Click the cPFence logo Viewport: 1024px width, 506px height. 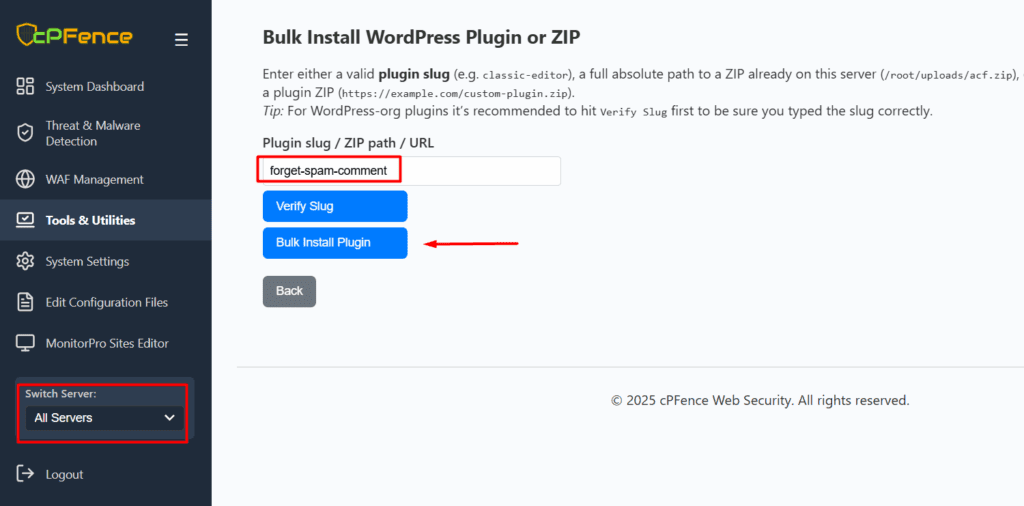coord(74,36)
